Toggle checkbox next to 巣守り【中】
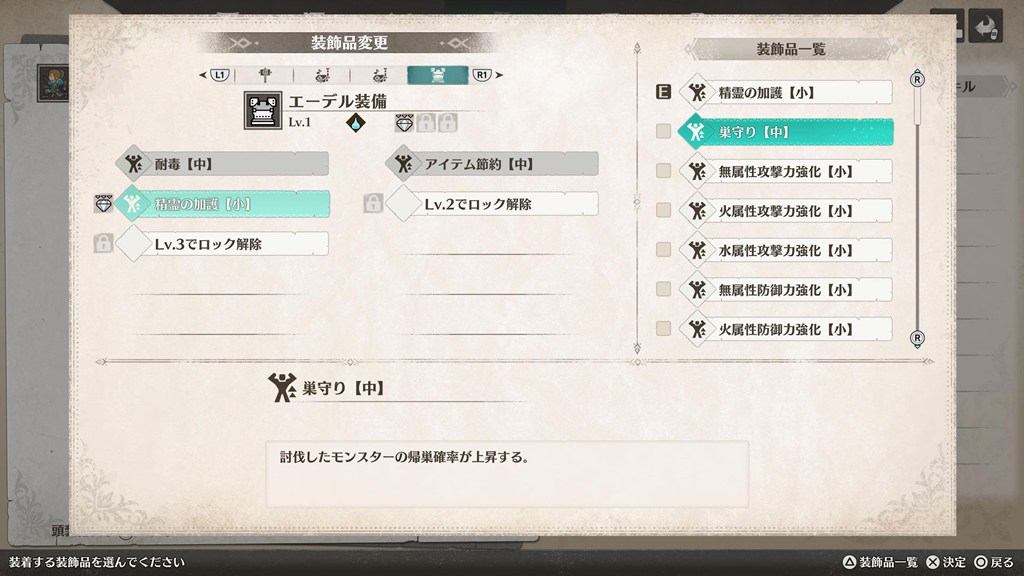Image resolution: width=1024 pixels, height=576 pixels. (x=664, y=131)
